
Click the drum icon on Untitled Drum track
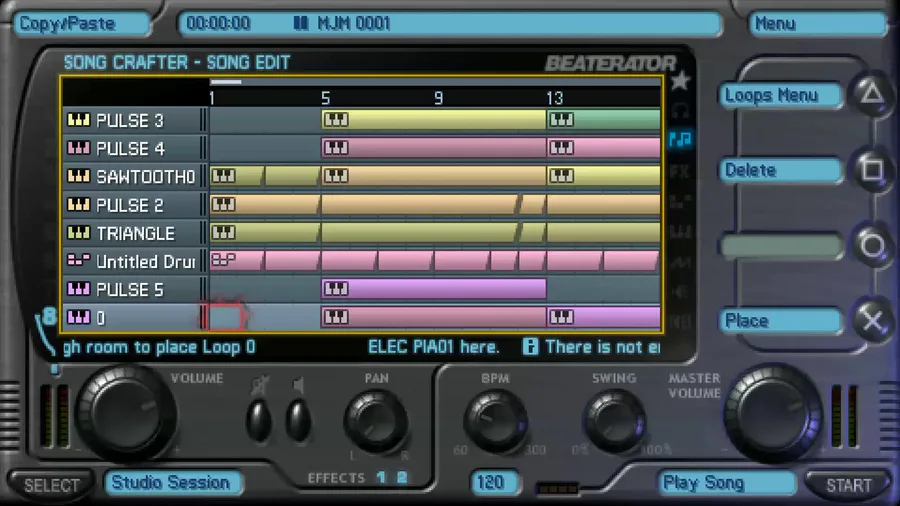tap(79, 260)
